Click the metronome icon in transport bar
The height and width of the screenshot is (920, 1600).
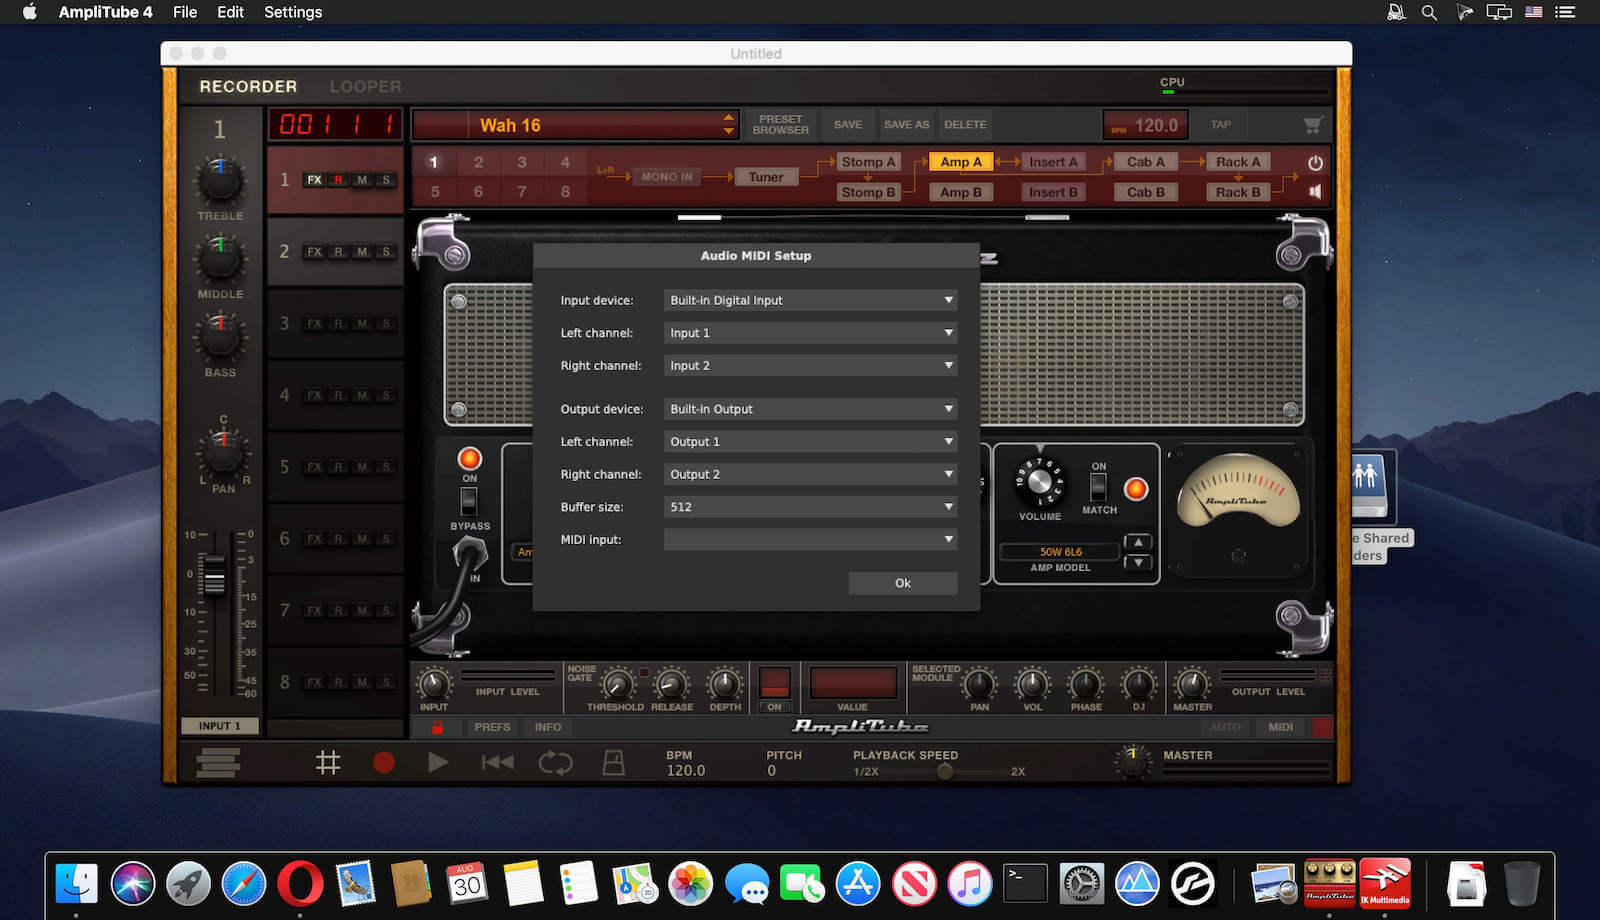(613, 762)
